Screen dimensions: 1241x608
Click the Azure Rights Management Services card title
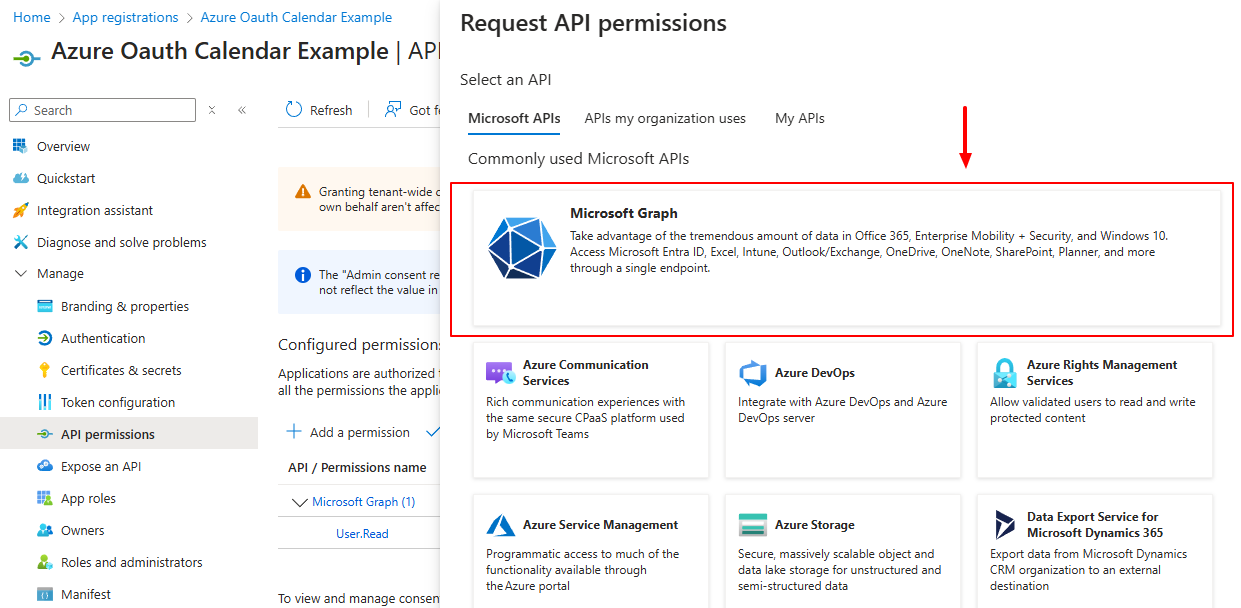1102,373
